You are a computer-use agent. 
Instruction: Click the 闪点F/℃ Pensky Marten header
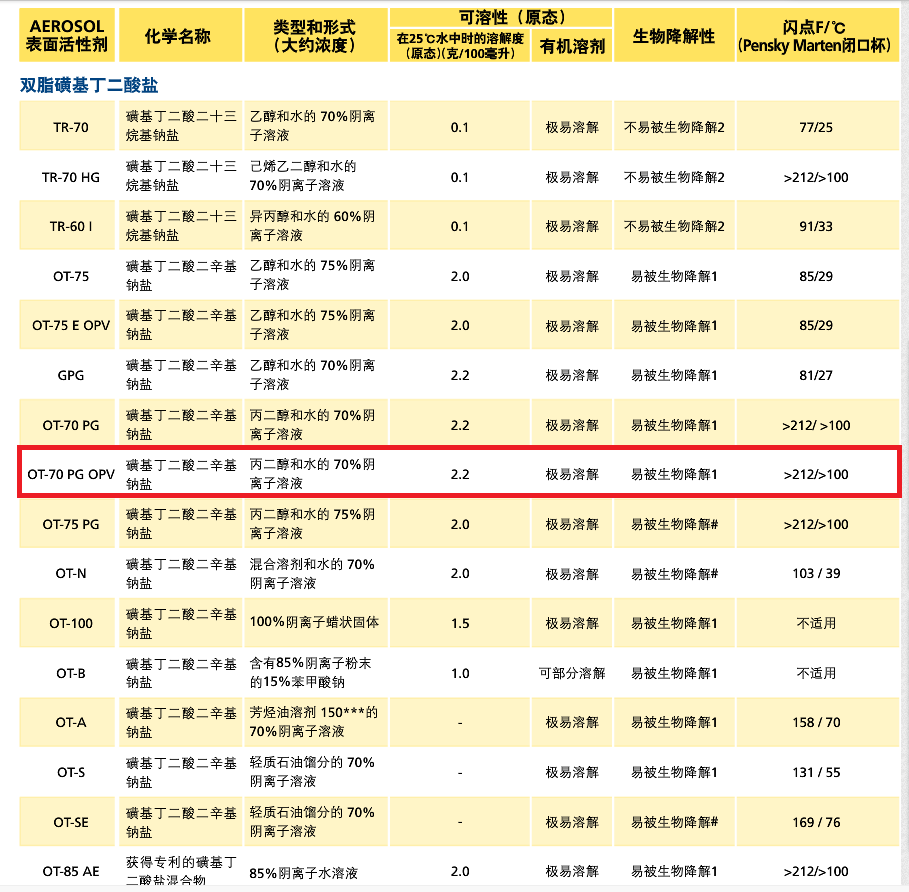coord(814,34)
